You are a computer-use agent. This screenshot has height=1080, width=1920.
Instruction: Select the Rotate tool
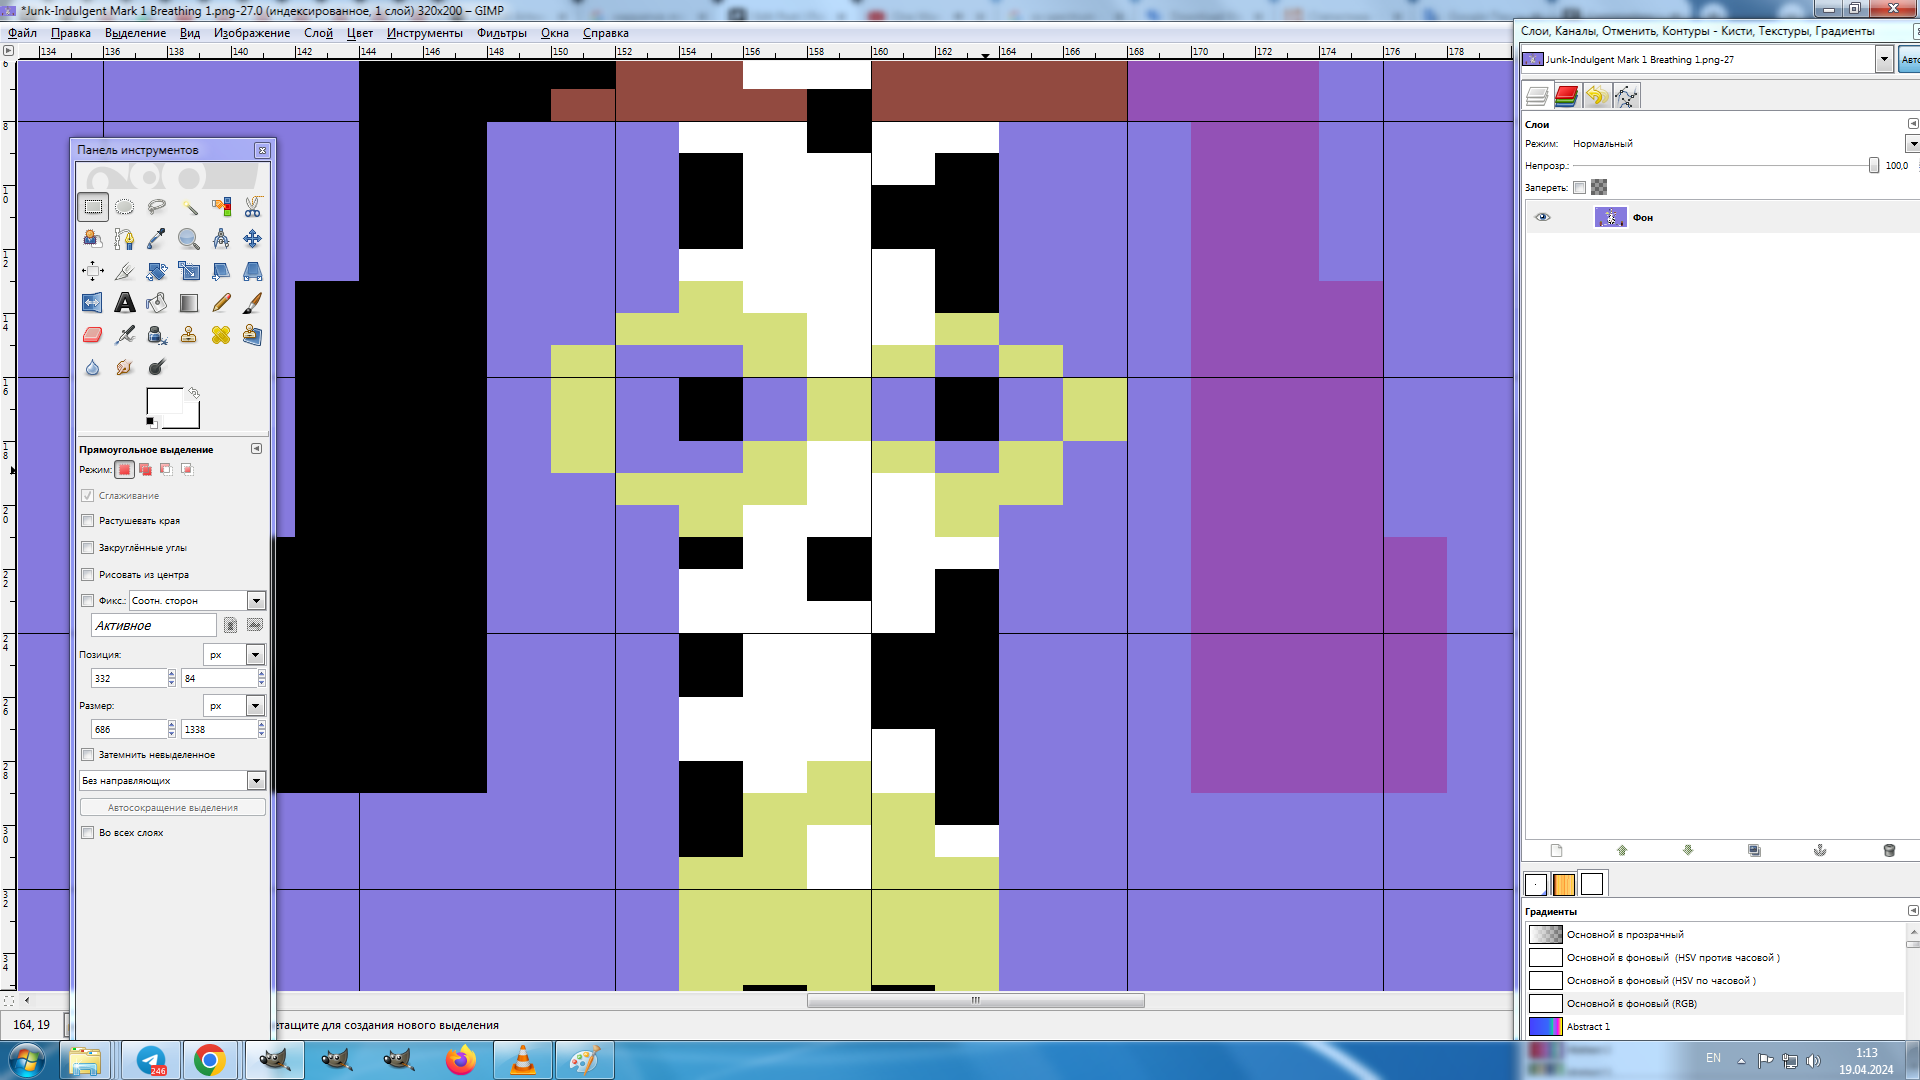[157, 271]
